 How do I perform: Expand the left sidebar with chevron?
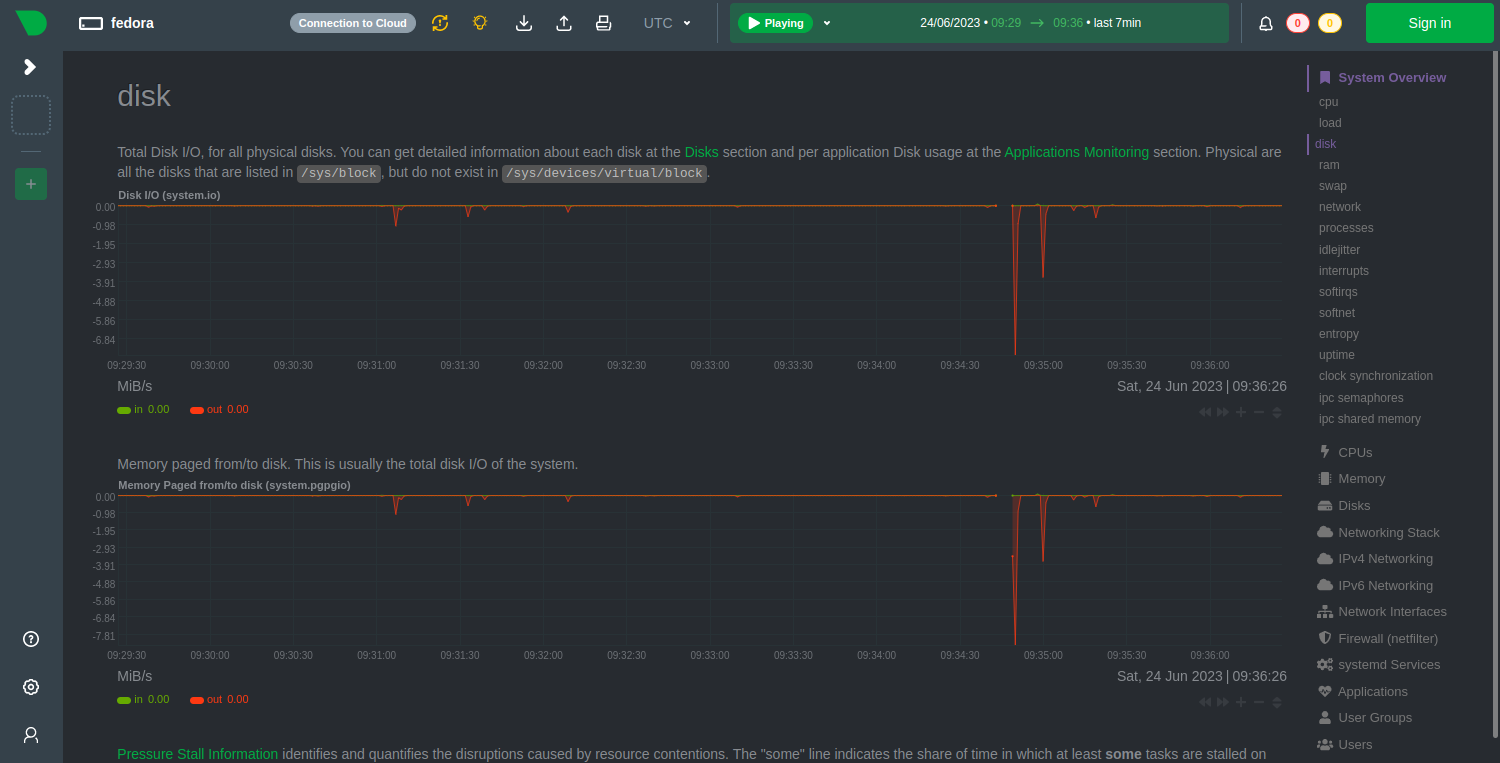(x=30, y=67)
